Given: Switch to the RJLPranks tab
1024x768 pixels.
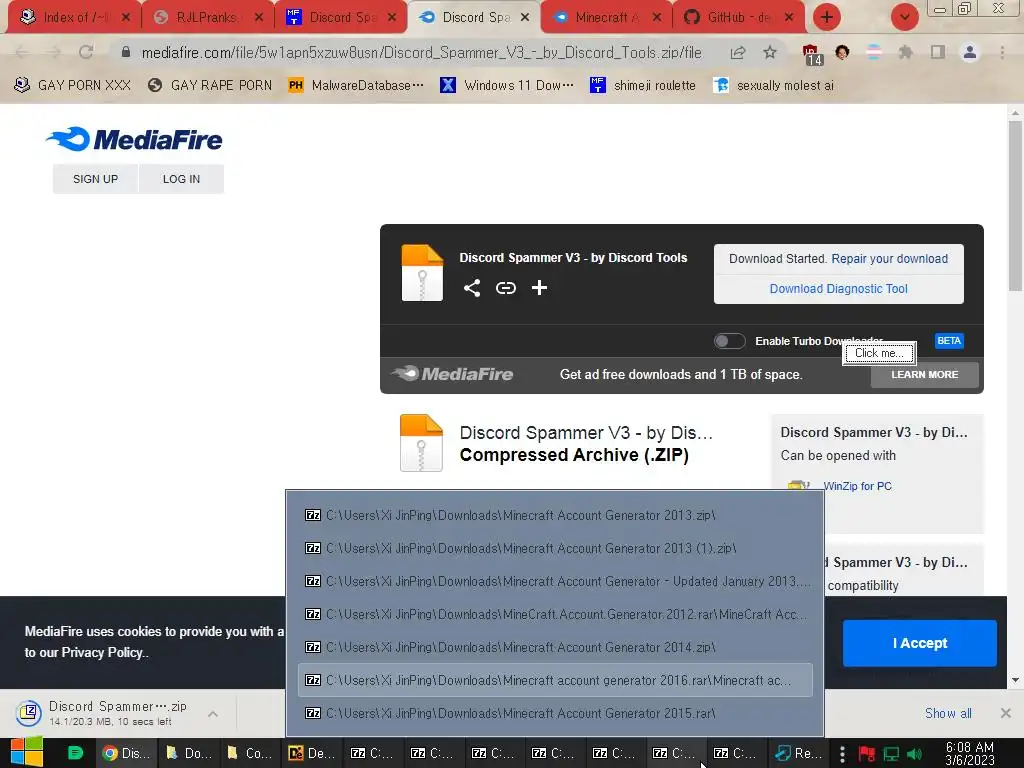Looking at the screenshot, I should pyautogui.click(x=208, y=17).
